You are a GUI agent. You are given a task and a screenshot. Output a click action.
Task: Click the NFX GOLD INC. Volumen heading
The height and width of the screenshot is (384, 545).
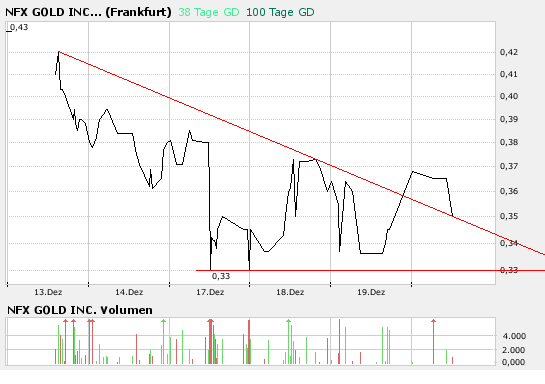pyautogui.click(x=80, y=310)
